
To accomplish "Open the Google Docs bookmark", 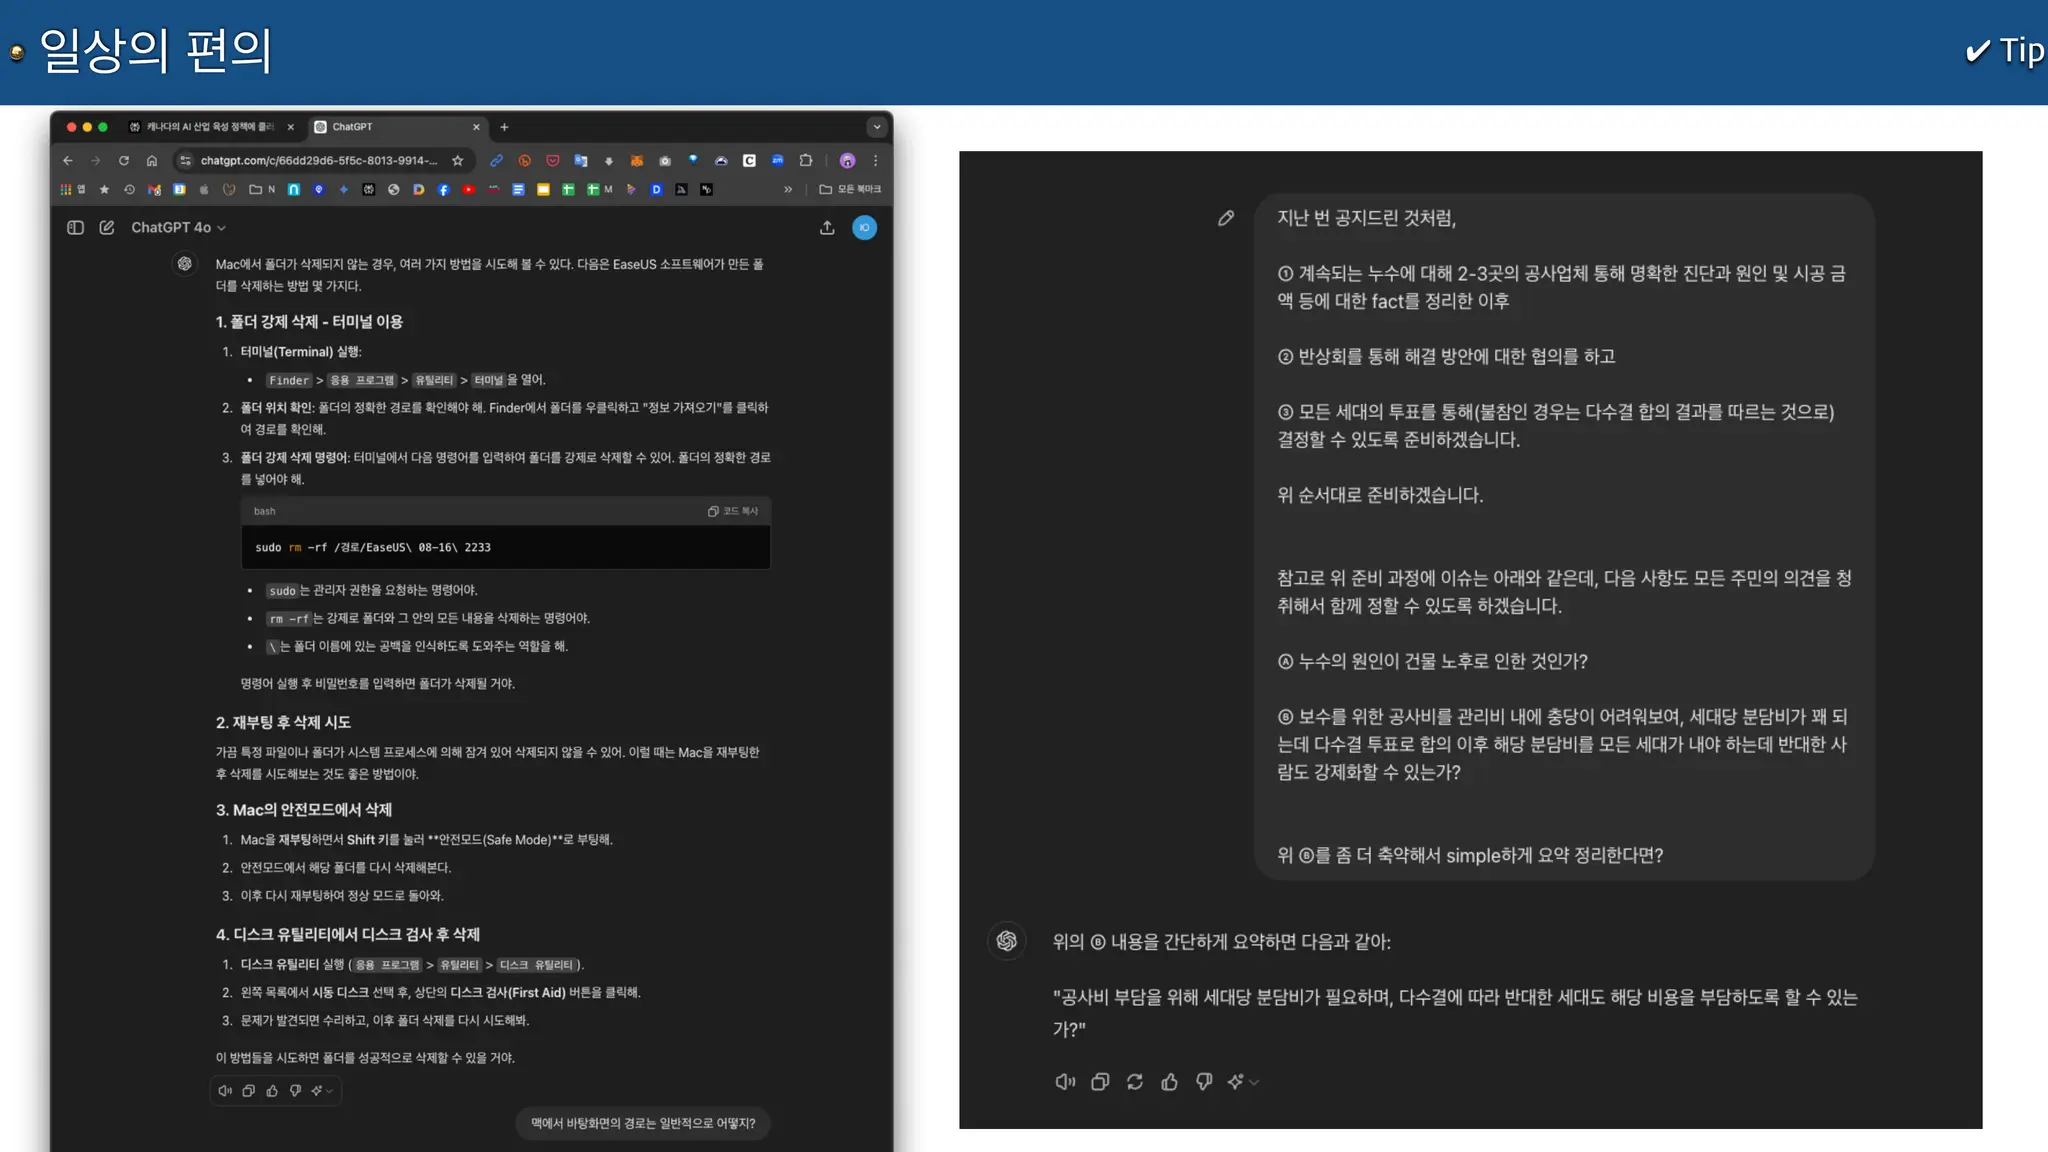I will coord(518,189).
